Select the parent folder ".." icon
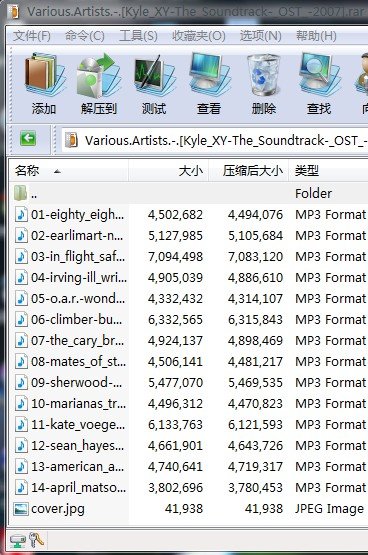The width and height of the screenshot is (368, 555). 21,193
